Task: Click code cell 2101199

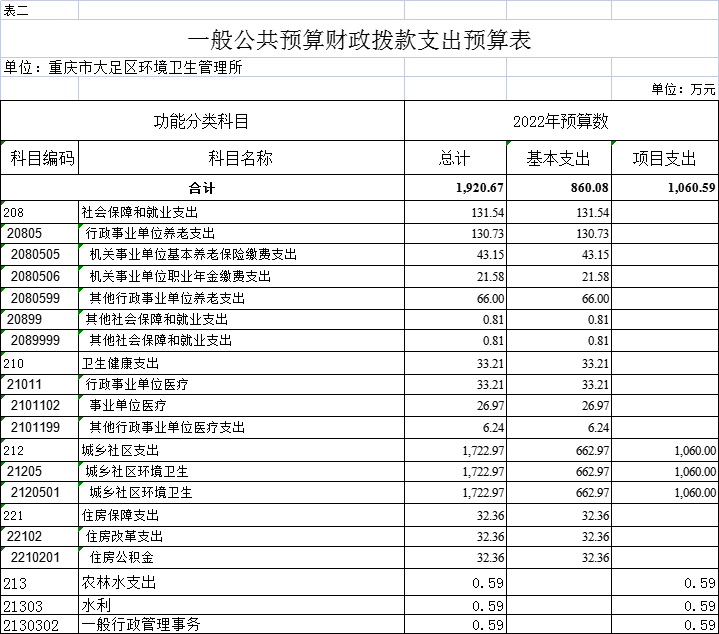Action: [39, 427]
